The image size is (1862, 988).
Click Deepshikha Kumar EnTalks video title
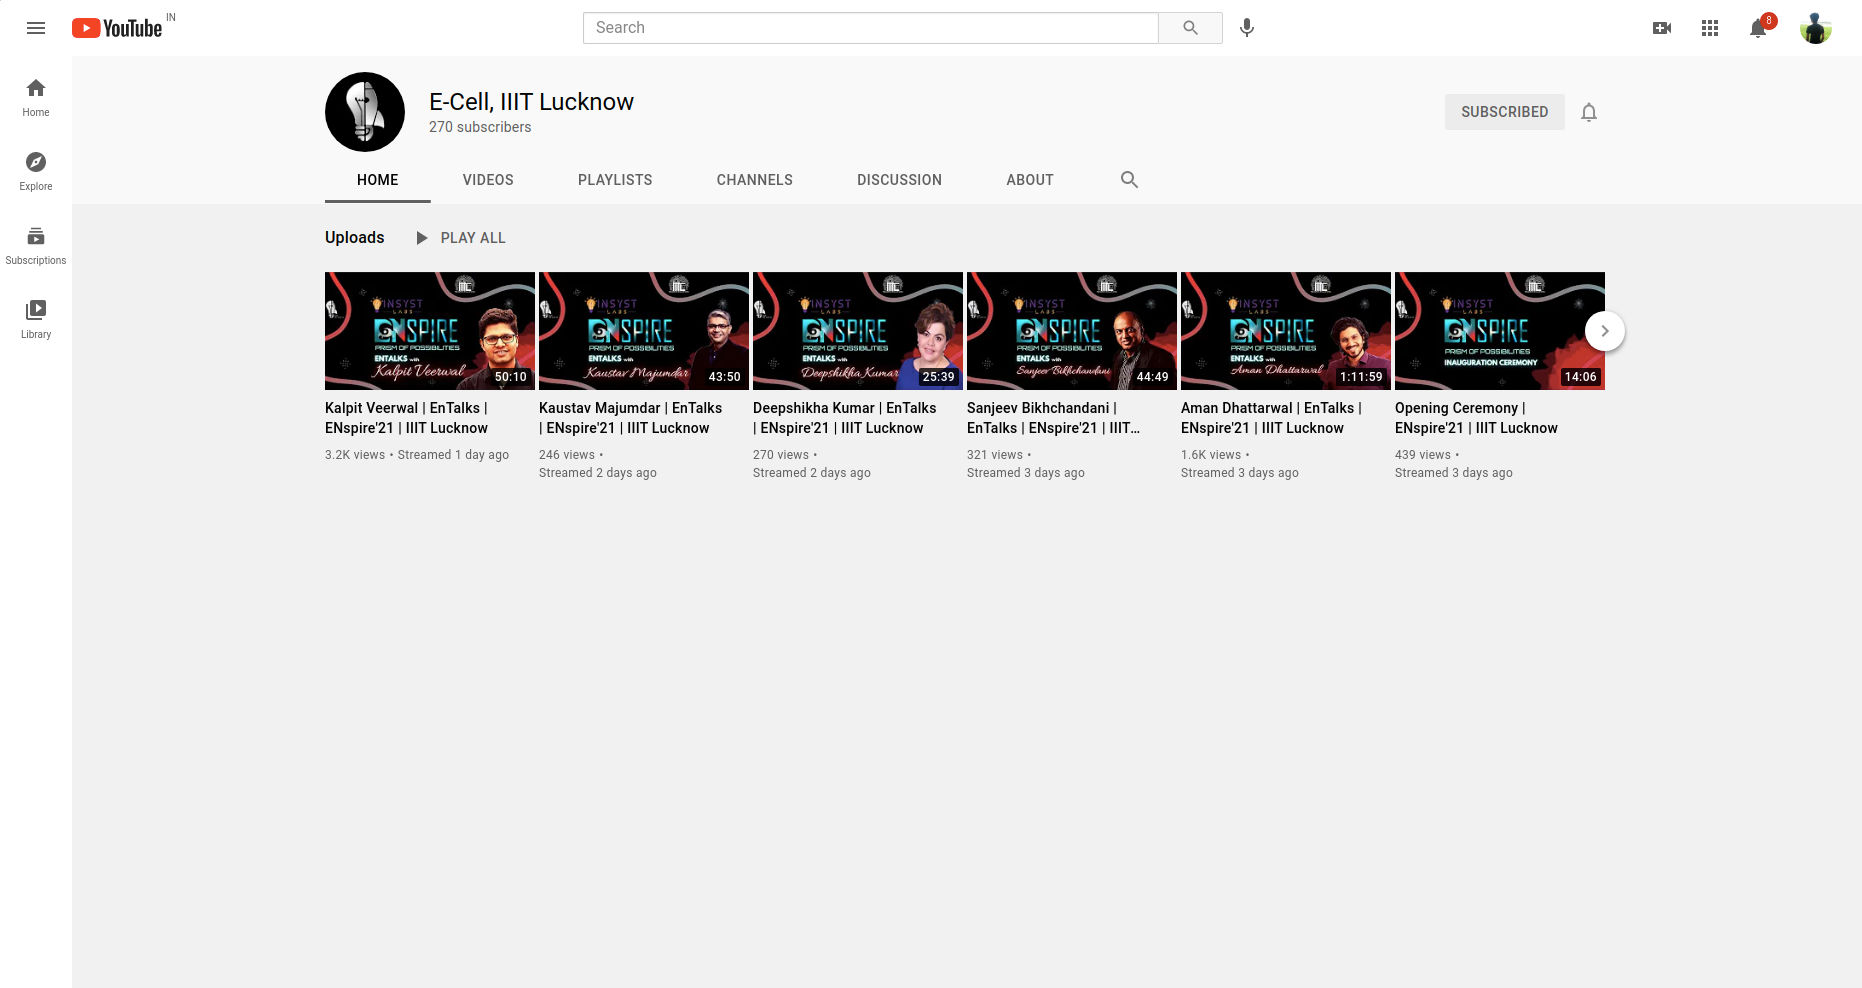point(845,418)
